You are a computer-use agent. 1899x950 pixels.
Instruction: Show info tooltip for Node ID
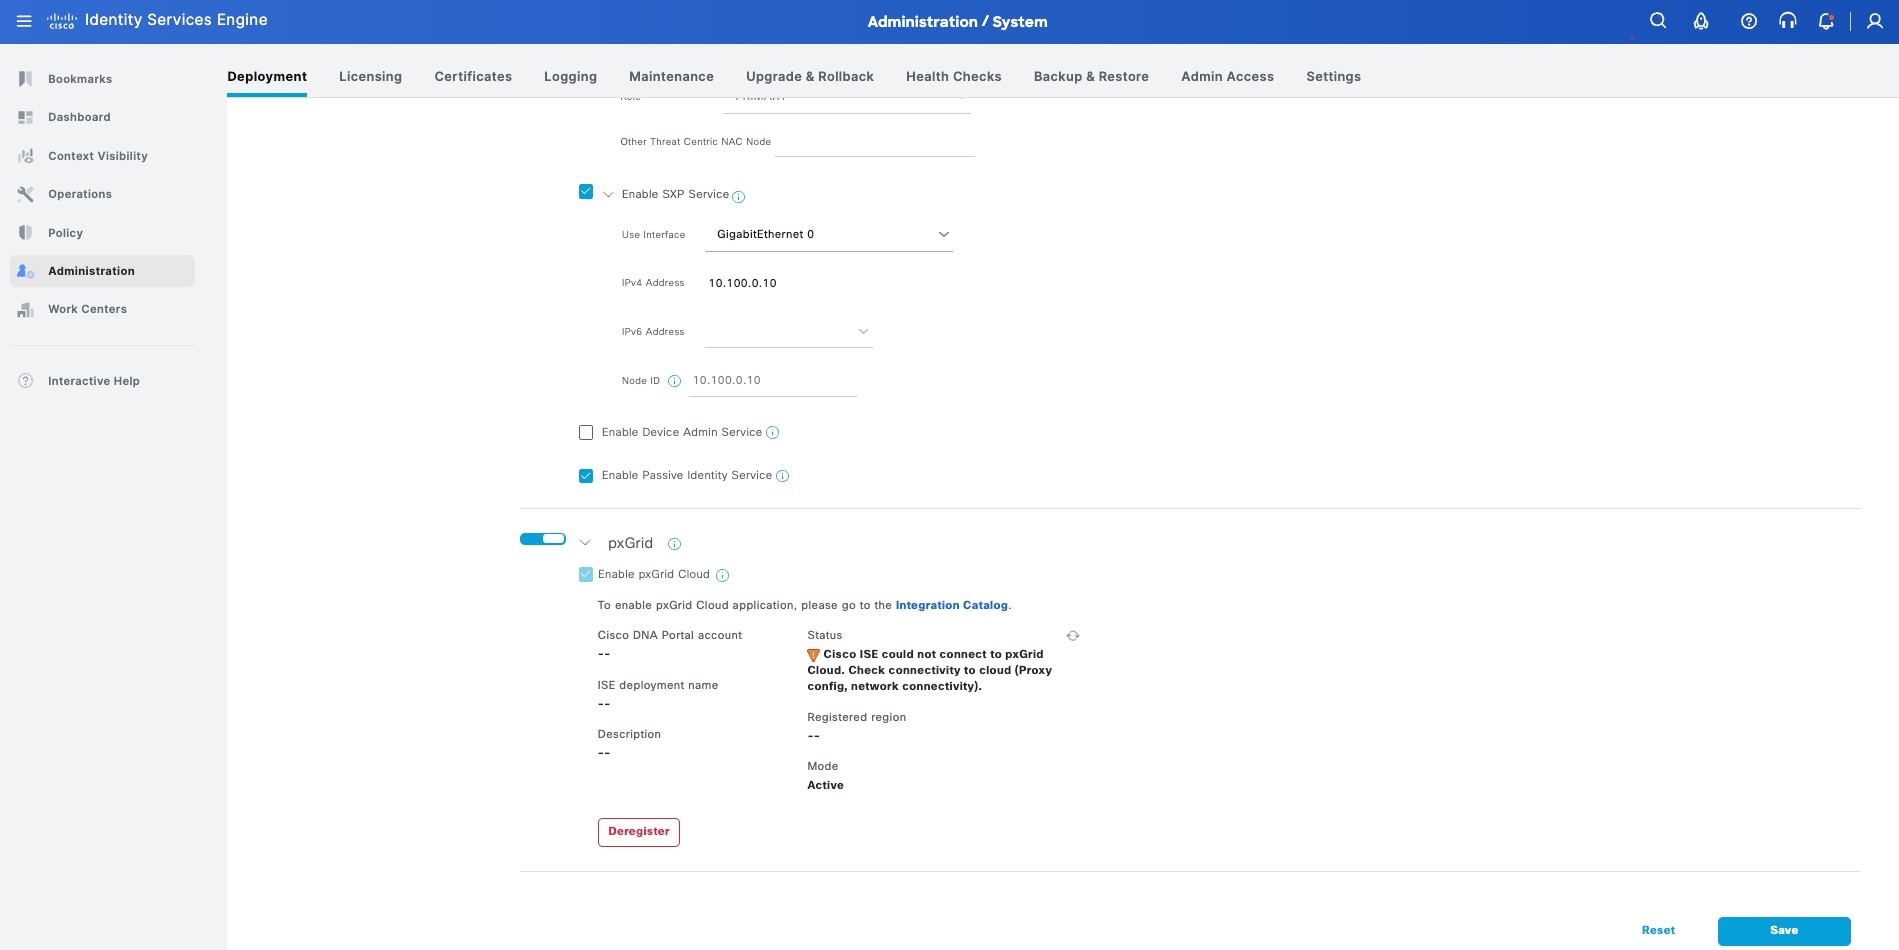674,381
